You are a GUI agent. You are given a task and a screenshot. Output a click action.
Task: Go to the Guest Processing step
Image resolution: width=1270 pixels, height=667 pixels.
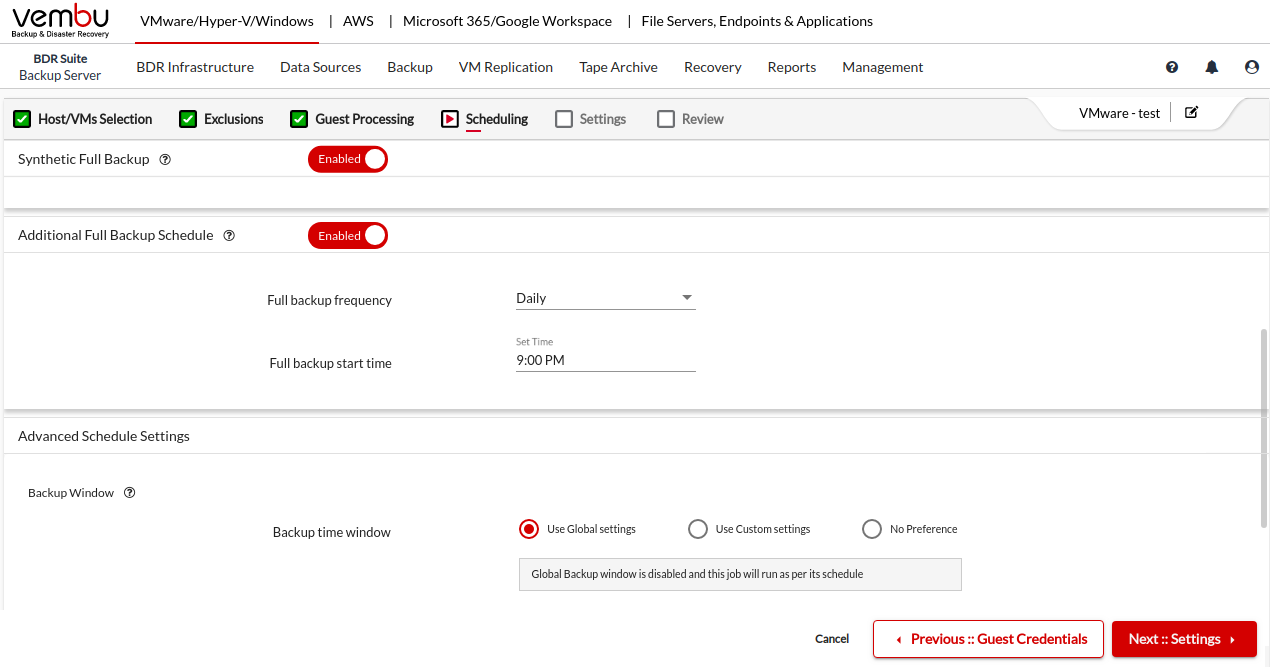click(363, 119)
